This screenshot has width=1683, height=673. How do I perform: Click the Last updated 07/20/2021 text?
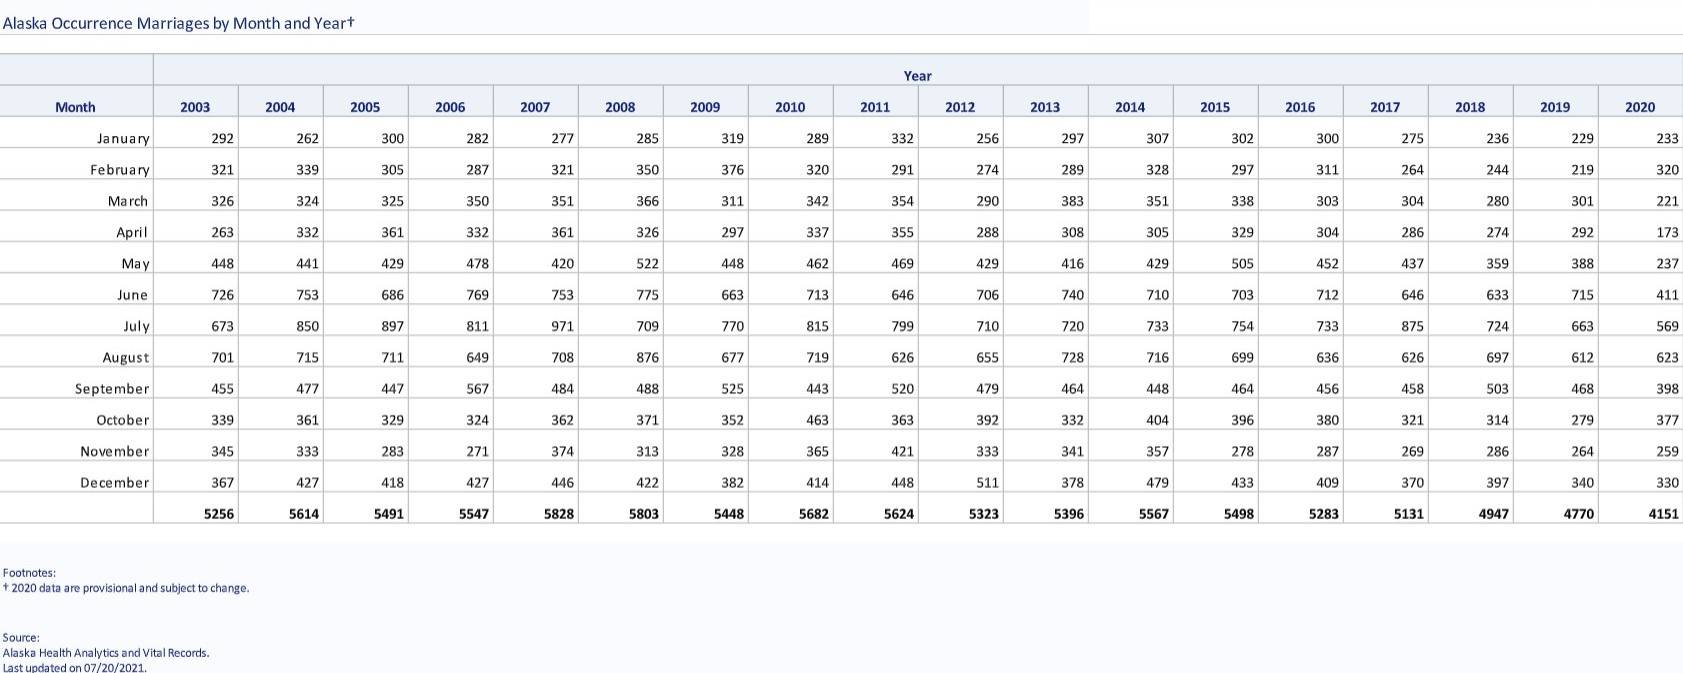[75, 667]
